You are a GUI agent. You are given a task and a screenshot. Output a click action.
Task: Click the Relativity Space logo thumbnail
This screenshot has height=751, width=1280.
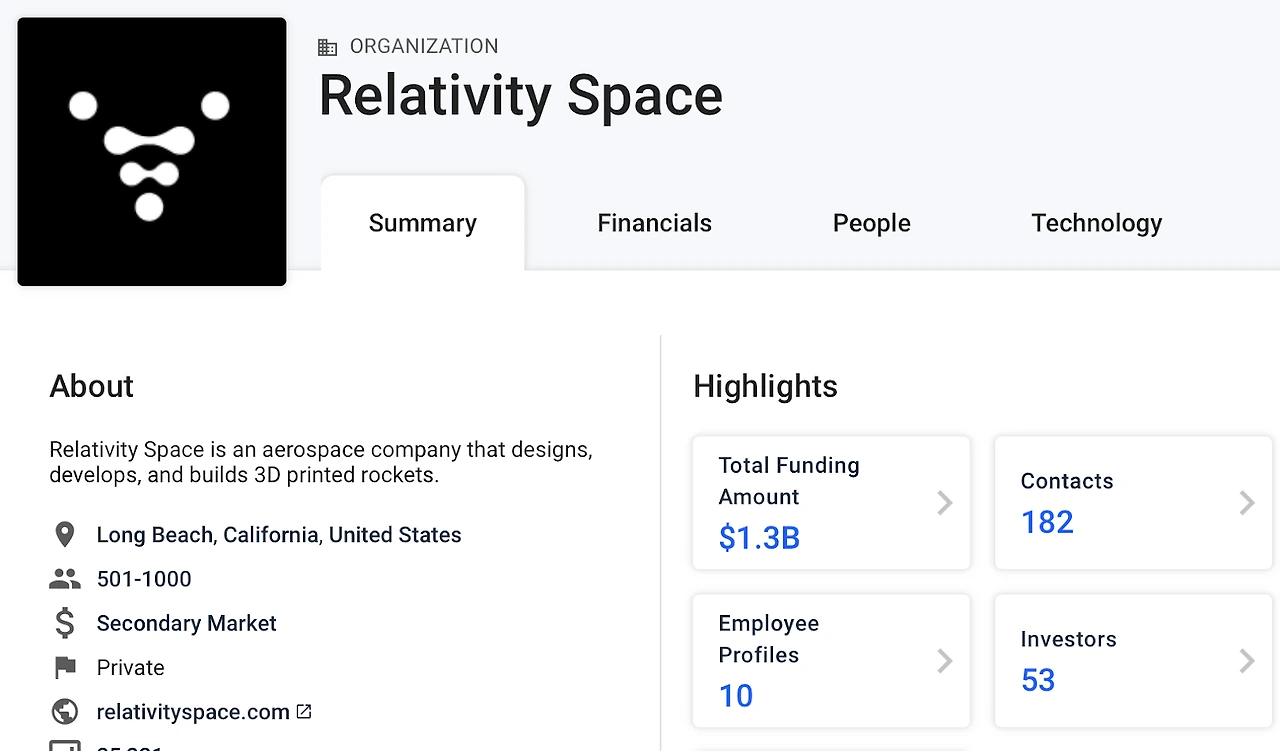(x=152, y=152)
